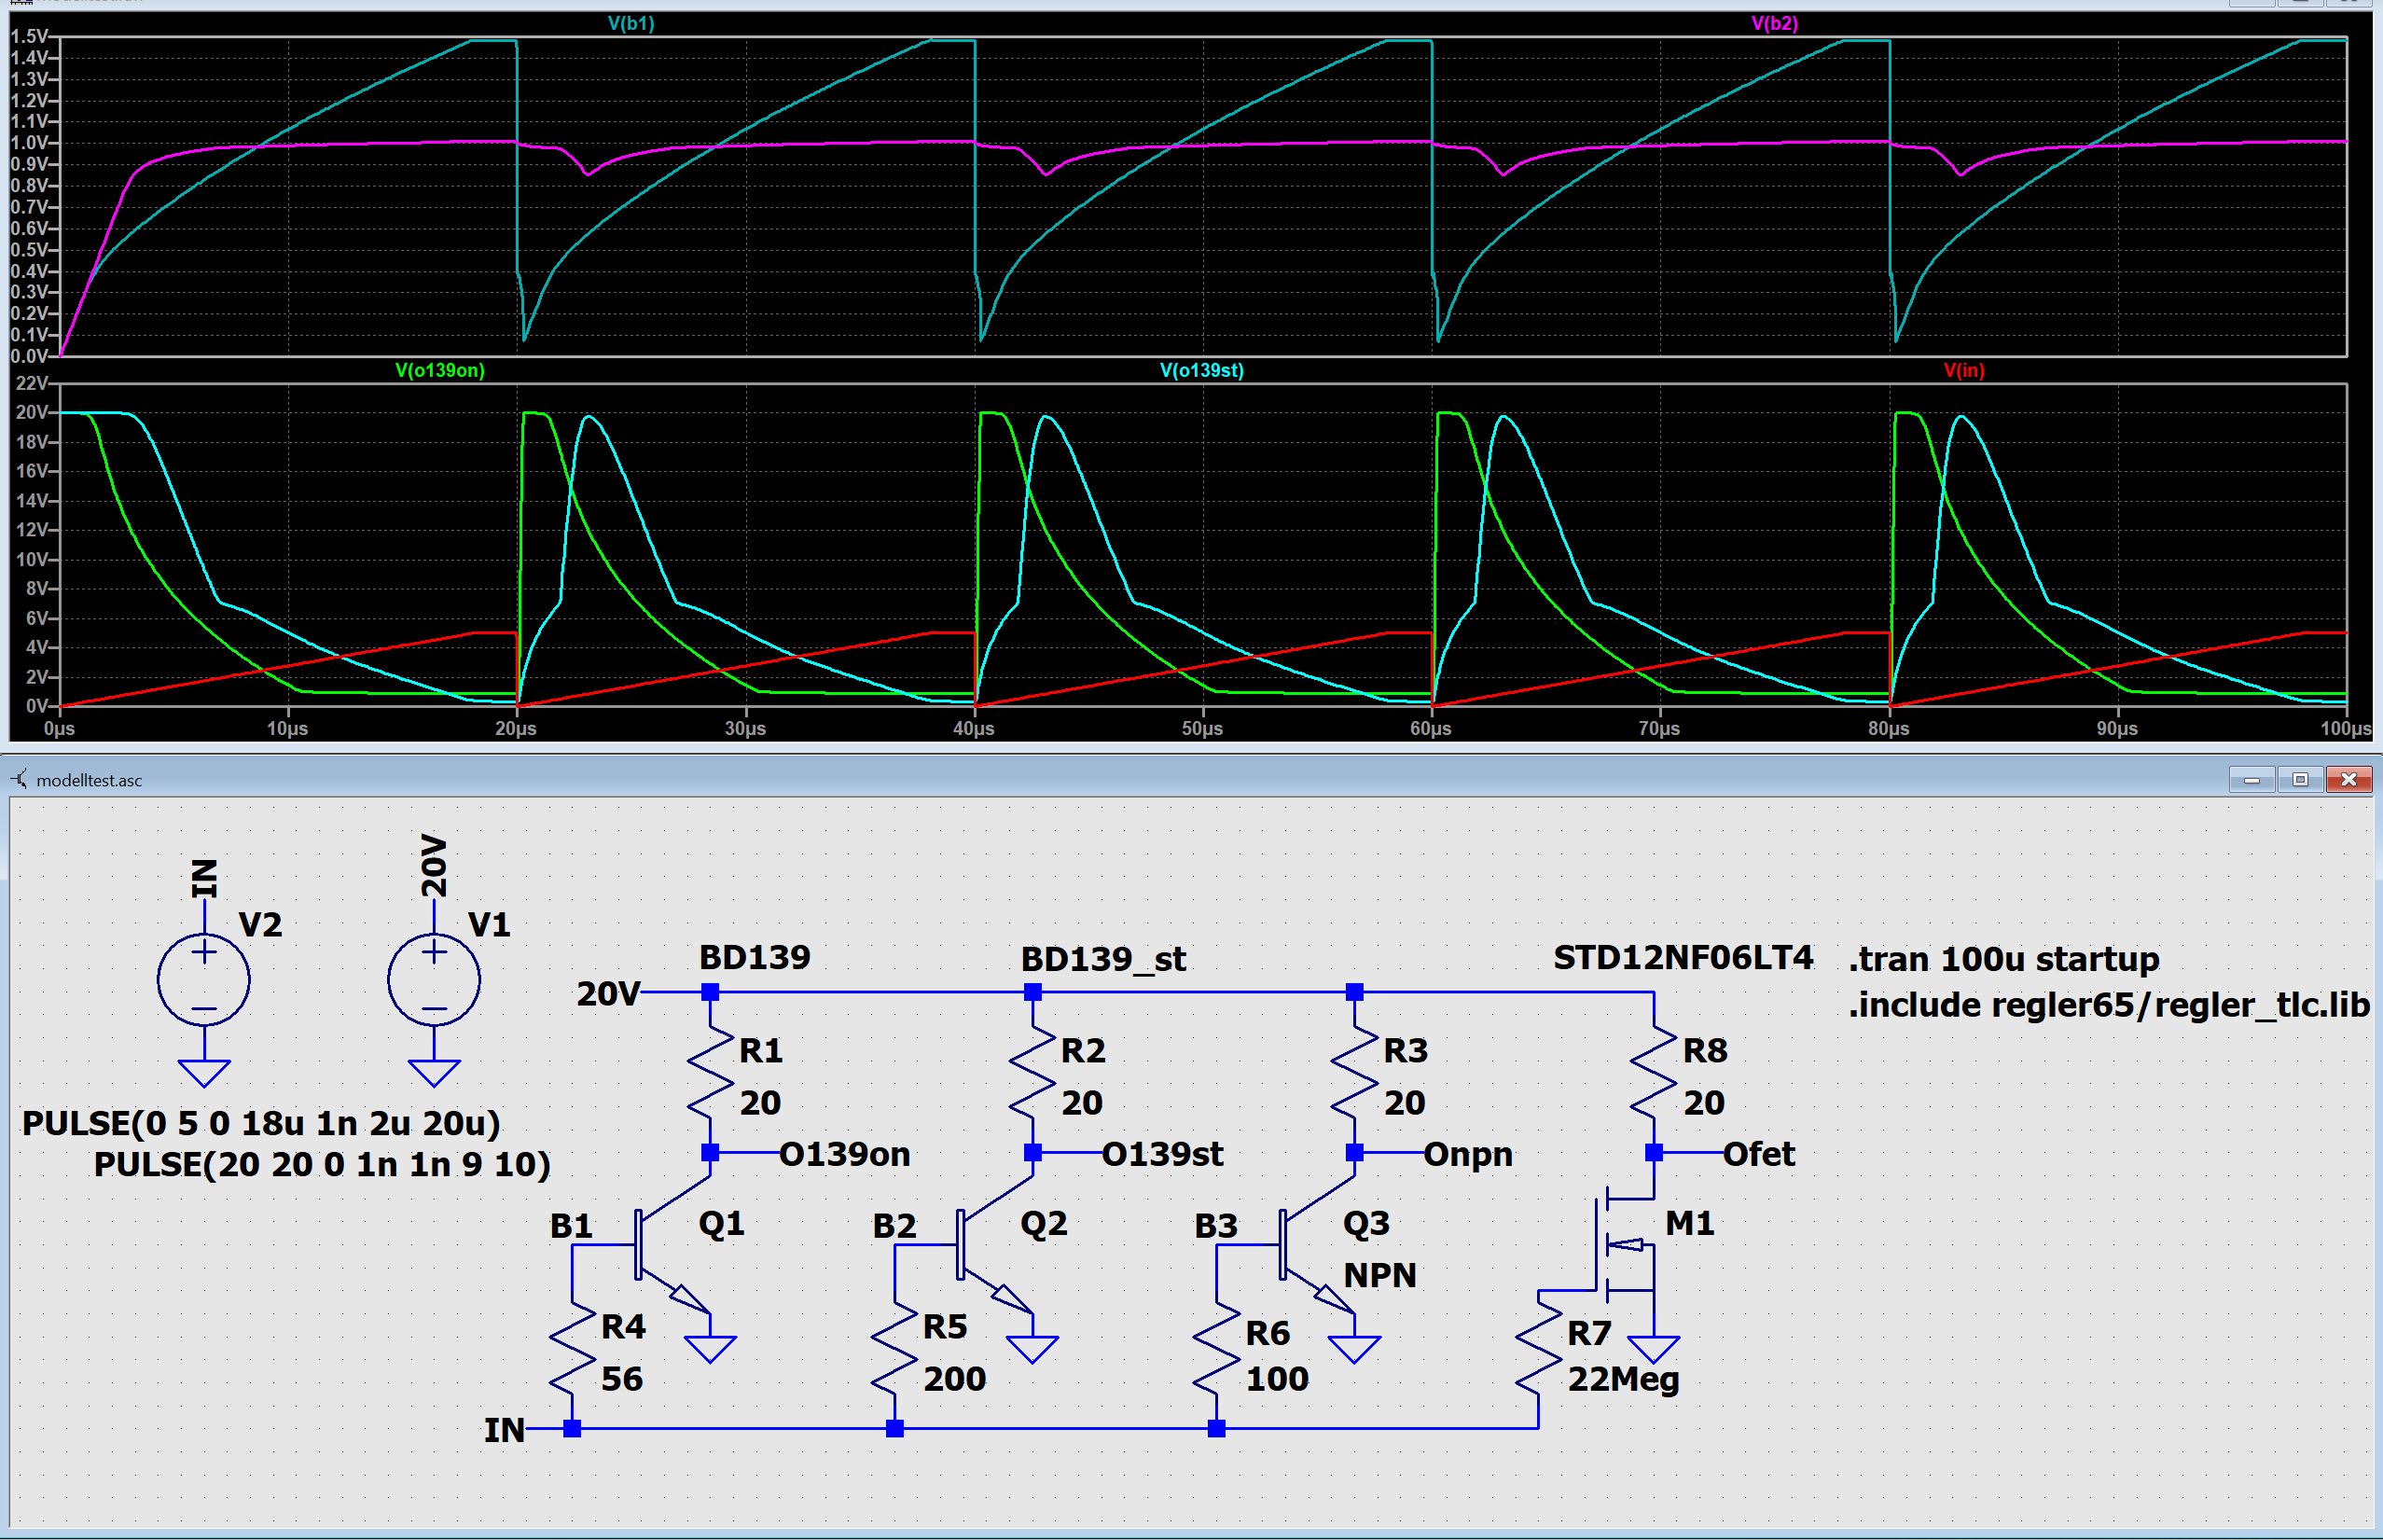
Task: Click the schematic window icon beside modelltest.asc
Action: [x=19, y=779]
